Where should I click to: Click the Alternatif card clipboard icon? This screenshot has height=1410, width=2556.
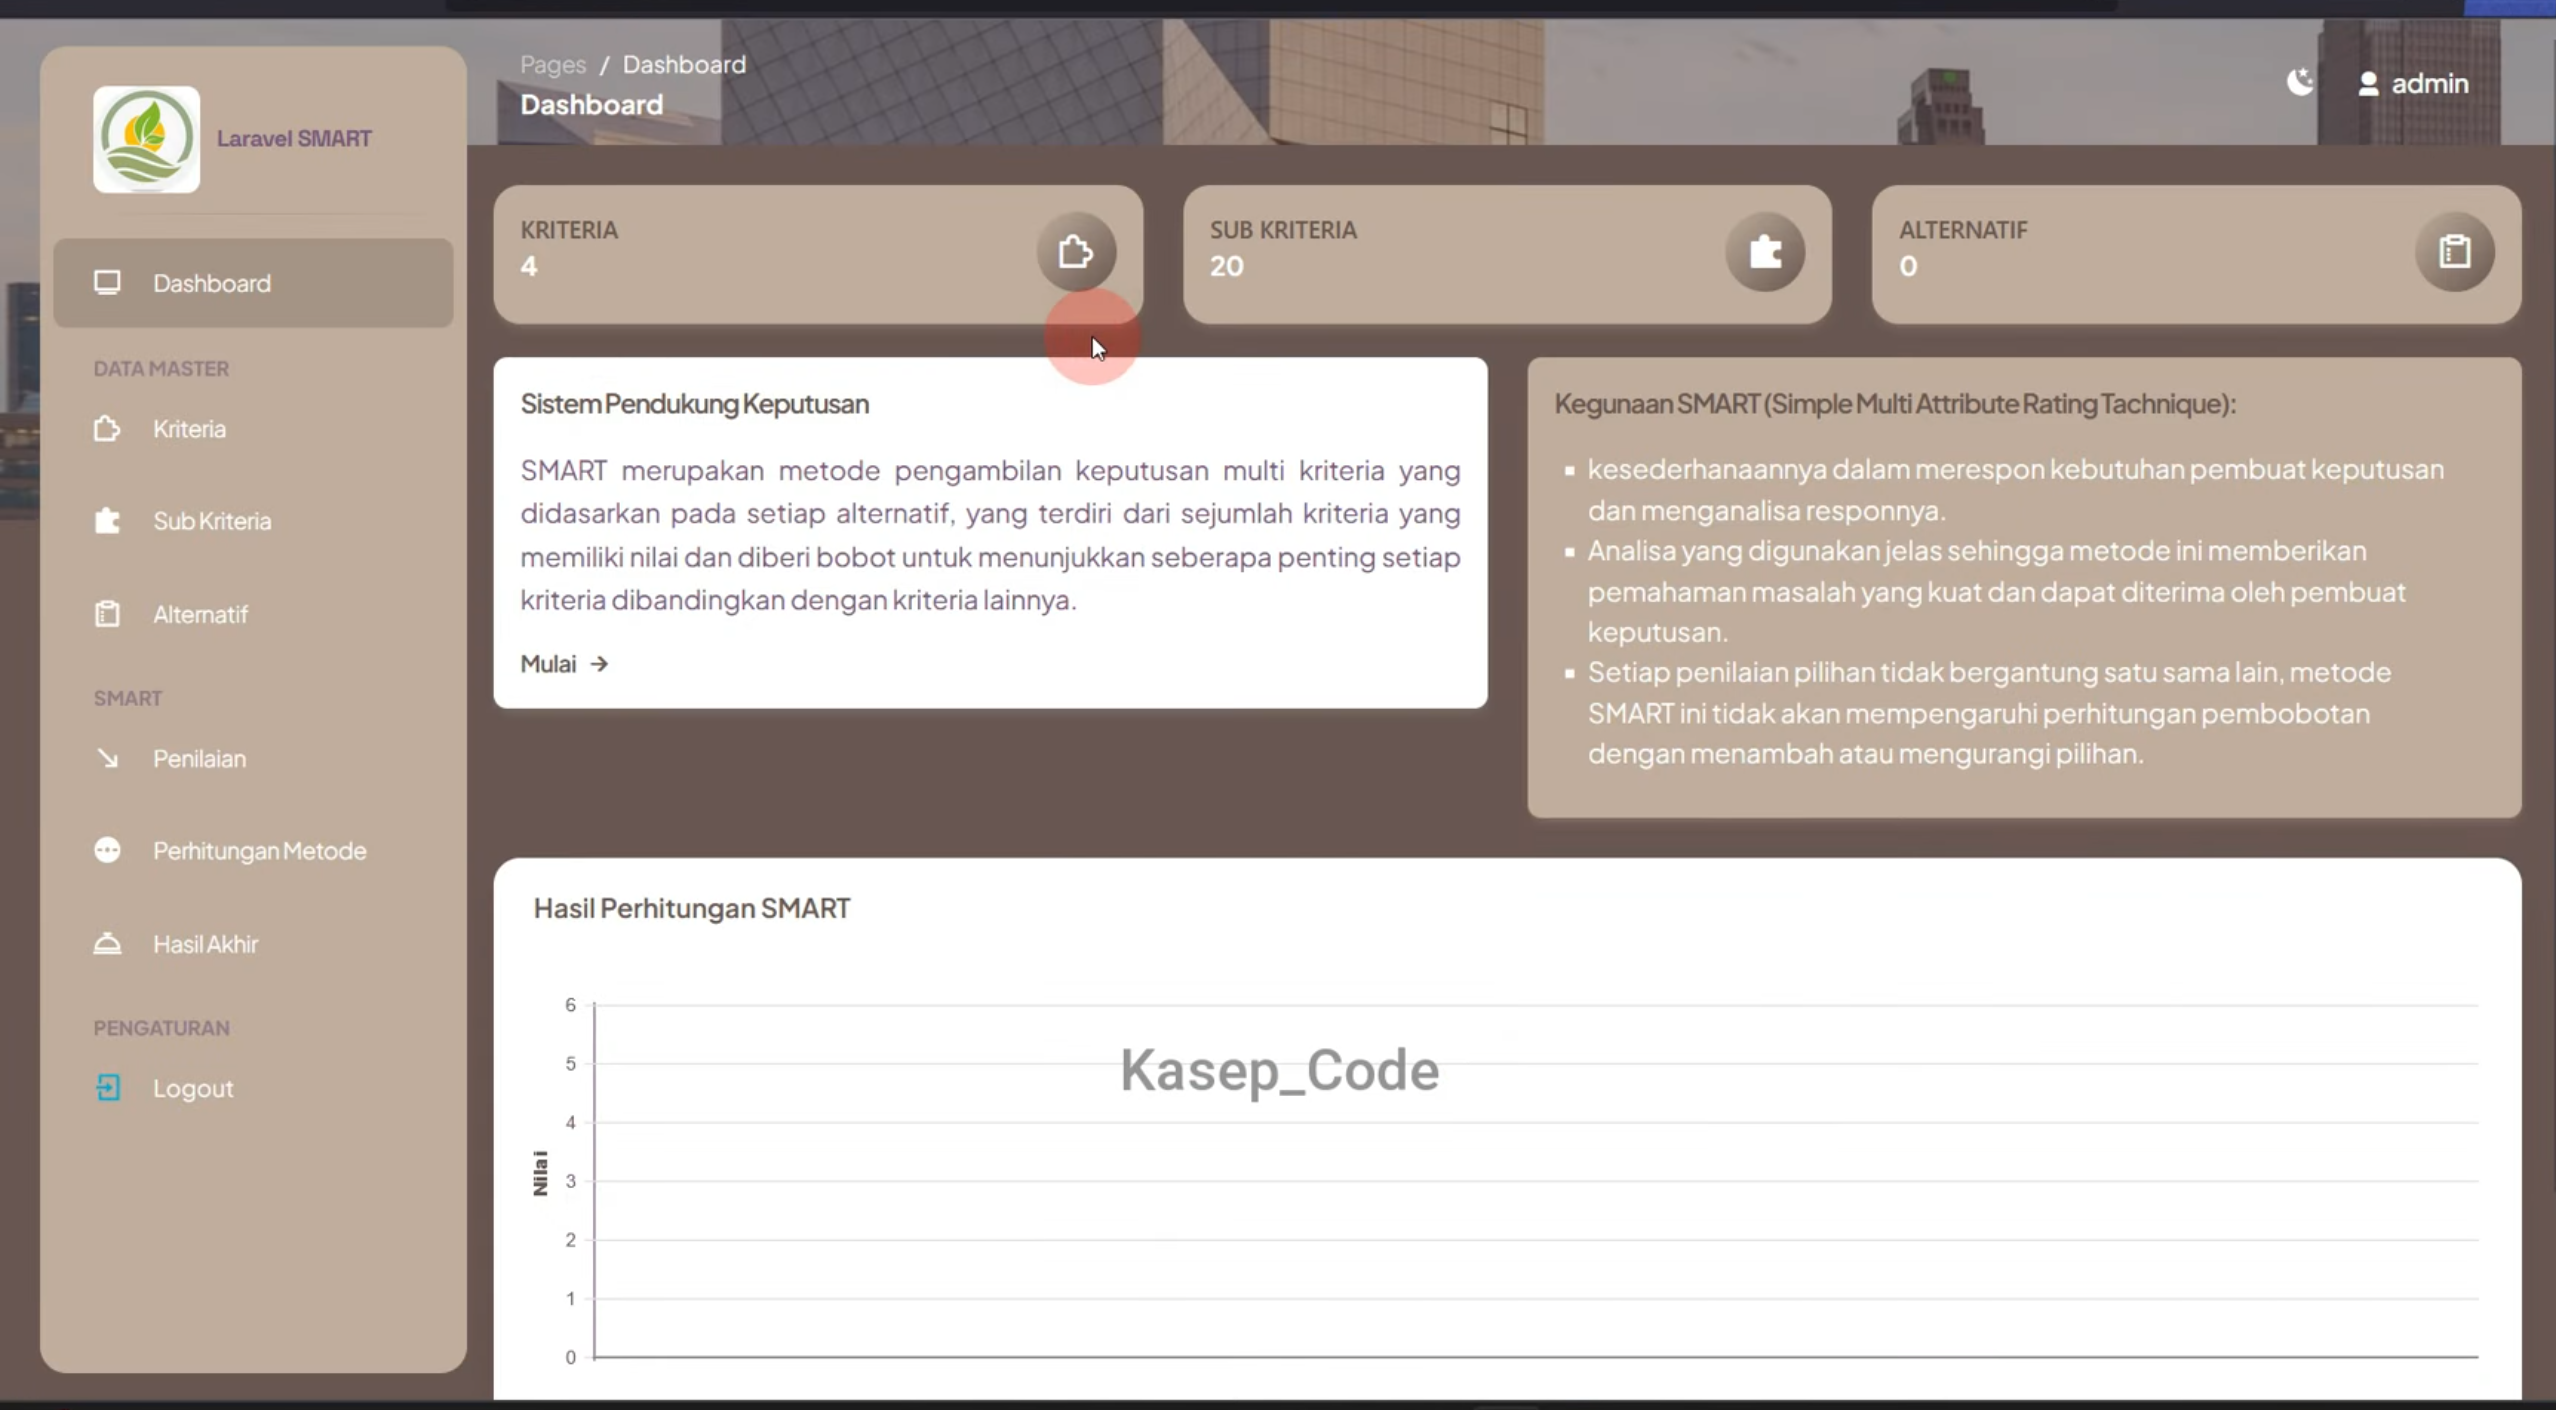[x=2454, y=252]
